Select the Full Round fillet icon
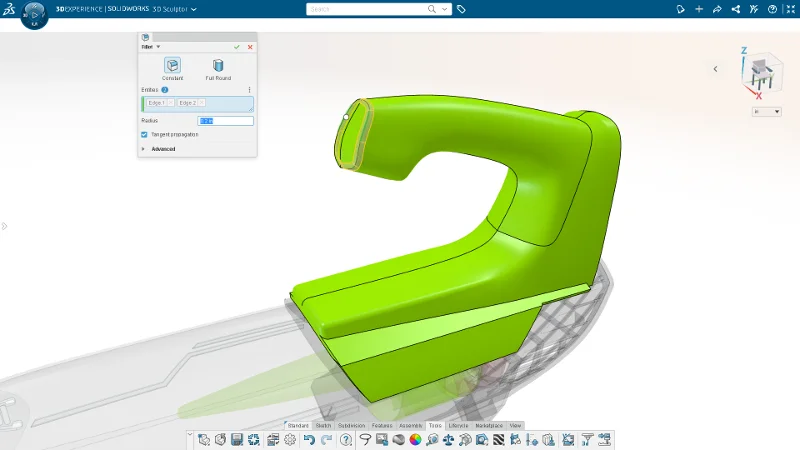 (x=218, y=65)
